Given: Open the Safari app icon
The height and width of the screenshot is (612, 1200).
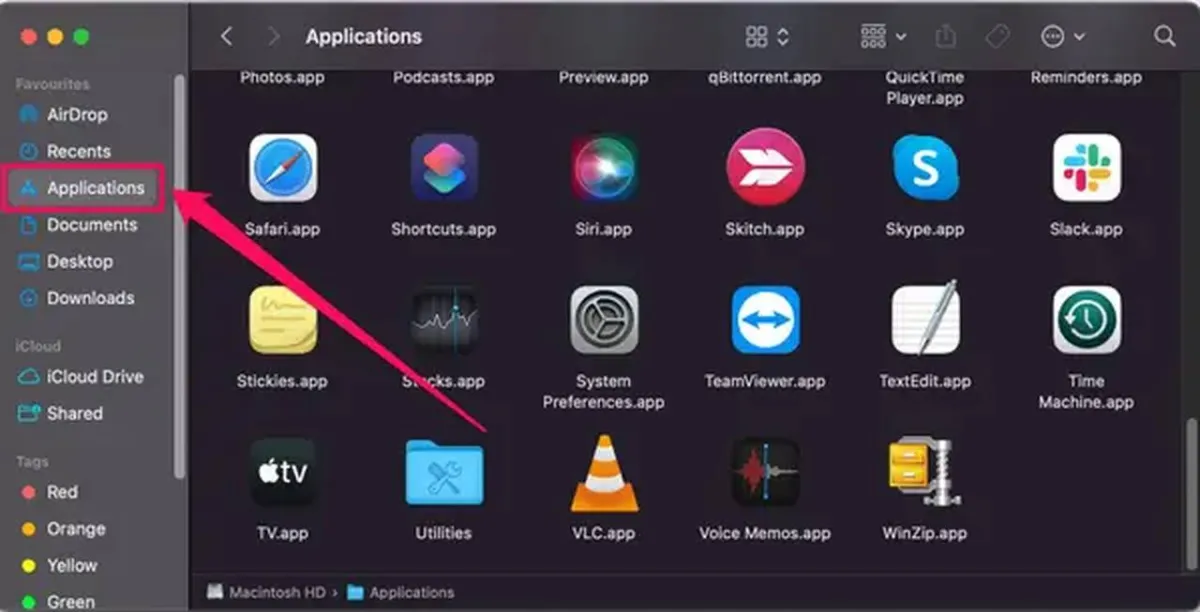Looking at the screenshot, I should click(283, 168).
